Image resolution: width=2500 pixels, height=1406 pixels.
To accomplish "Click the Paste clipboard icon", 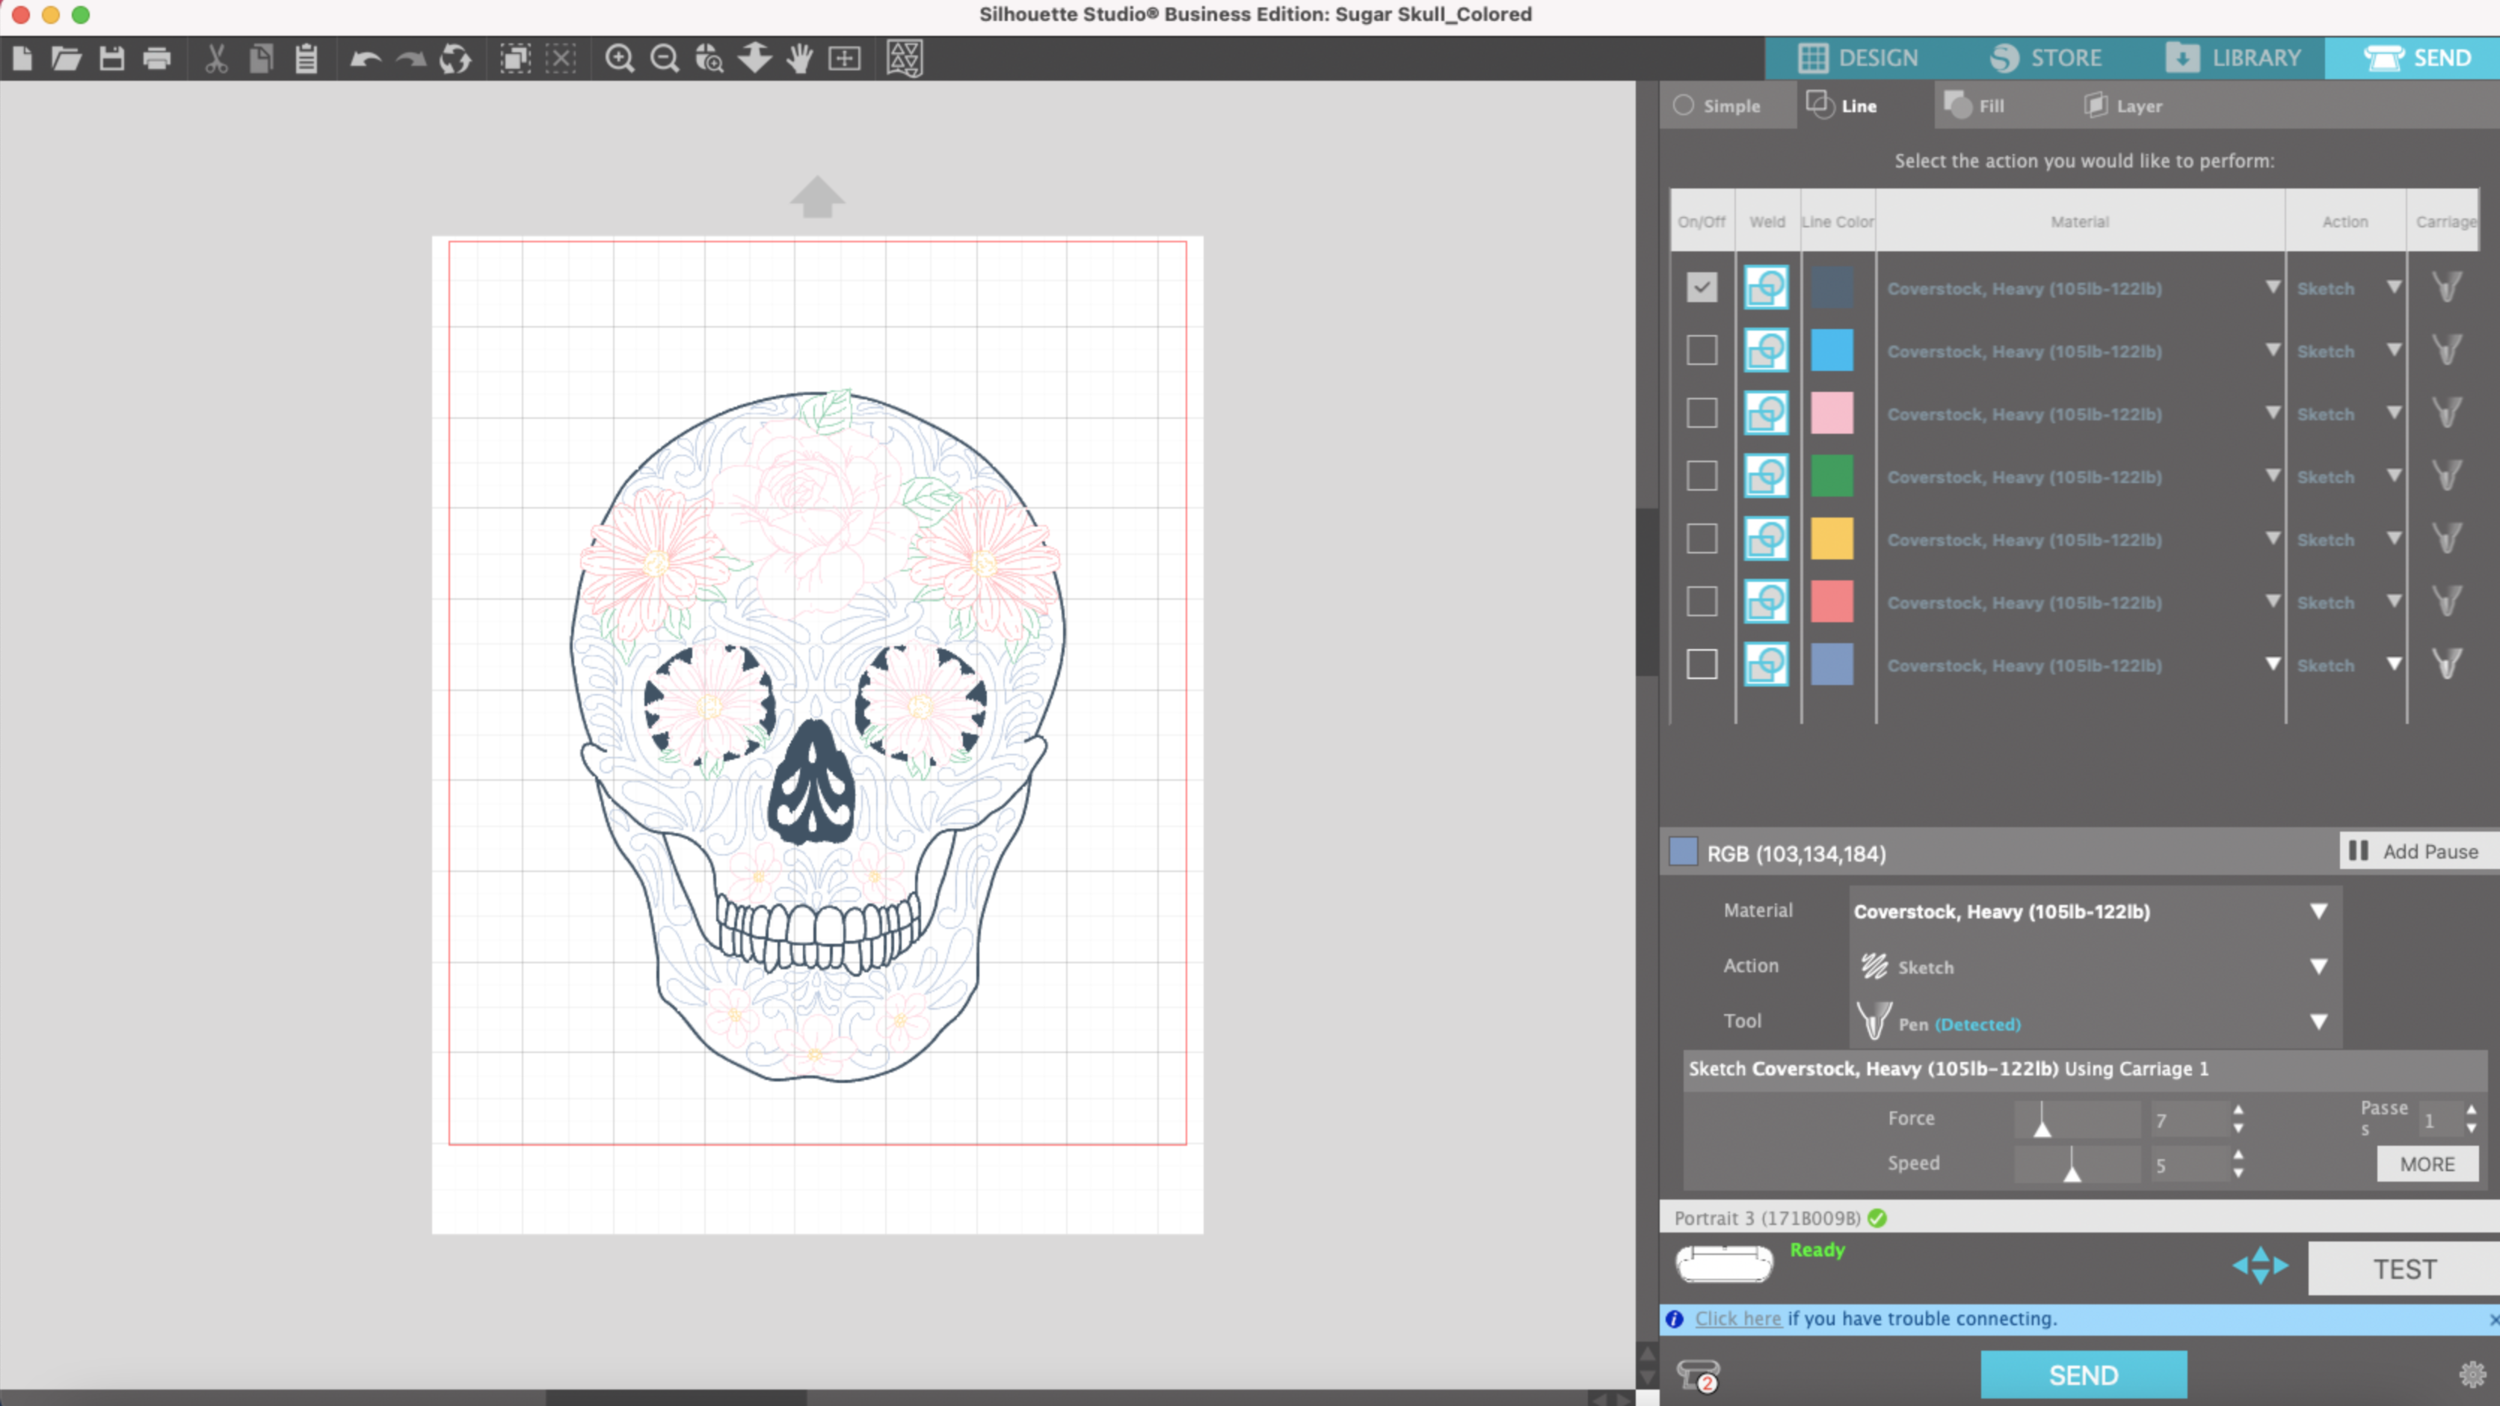I will point(307,58).
